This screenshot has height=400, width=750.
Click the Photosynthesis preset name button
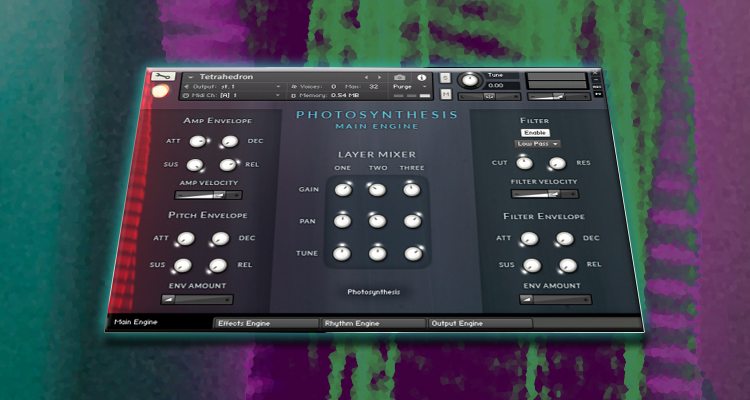374,292
